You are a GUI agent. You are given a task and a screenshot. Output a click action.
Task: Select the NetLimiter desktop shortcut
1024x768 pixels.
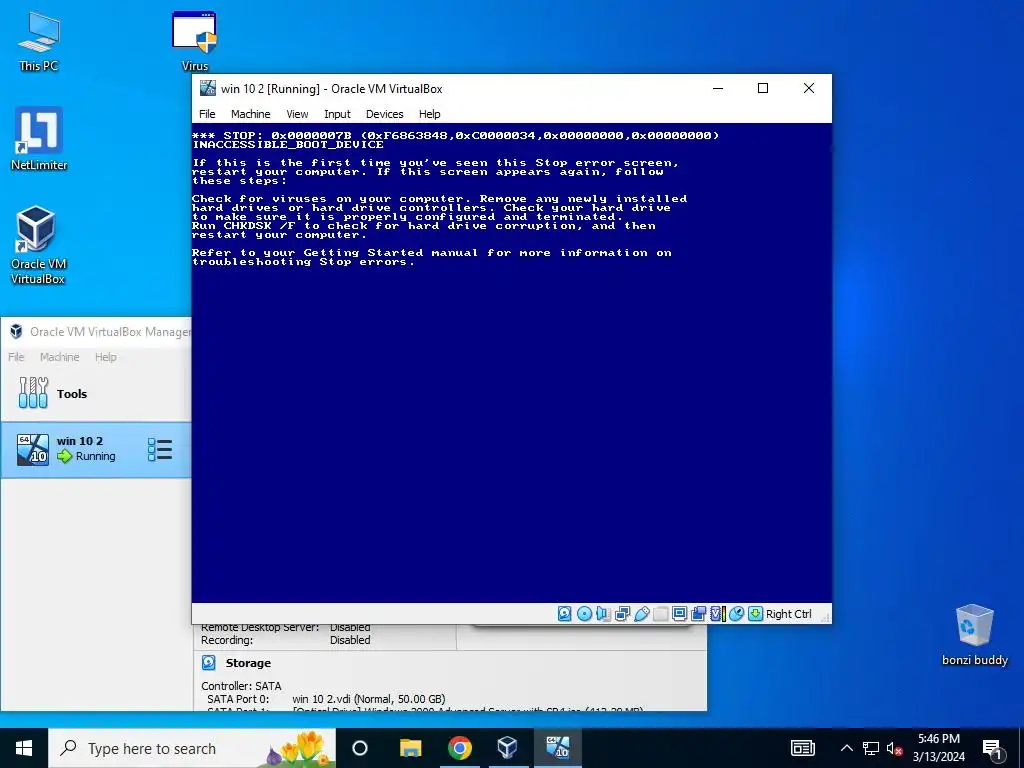click(x=39, y=139)
